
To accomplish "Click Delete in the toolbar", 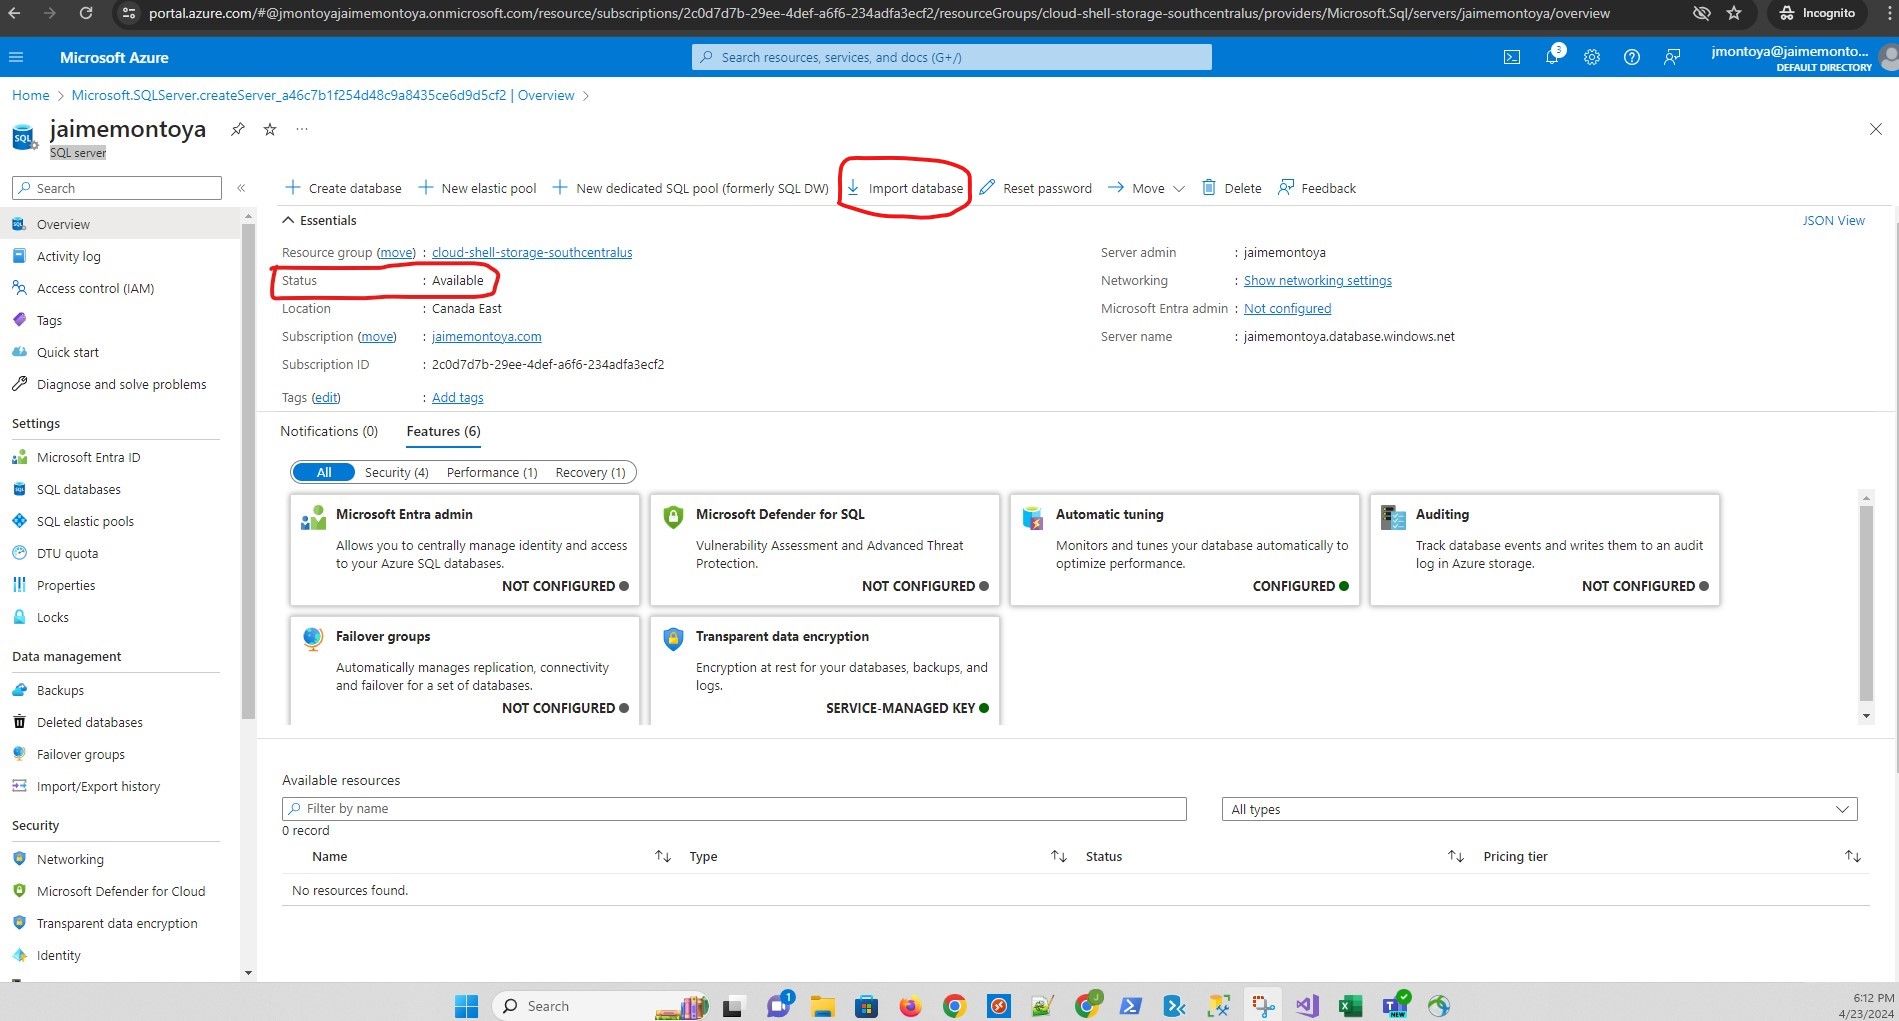I will (x=1231, y=188).
